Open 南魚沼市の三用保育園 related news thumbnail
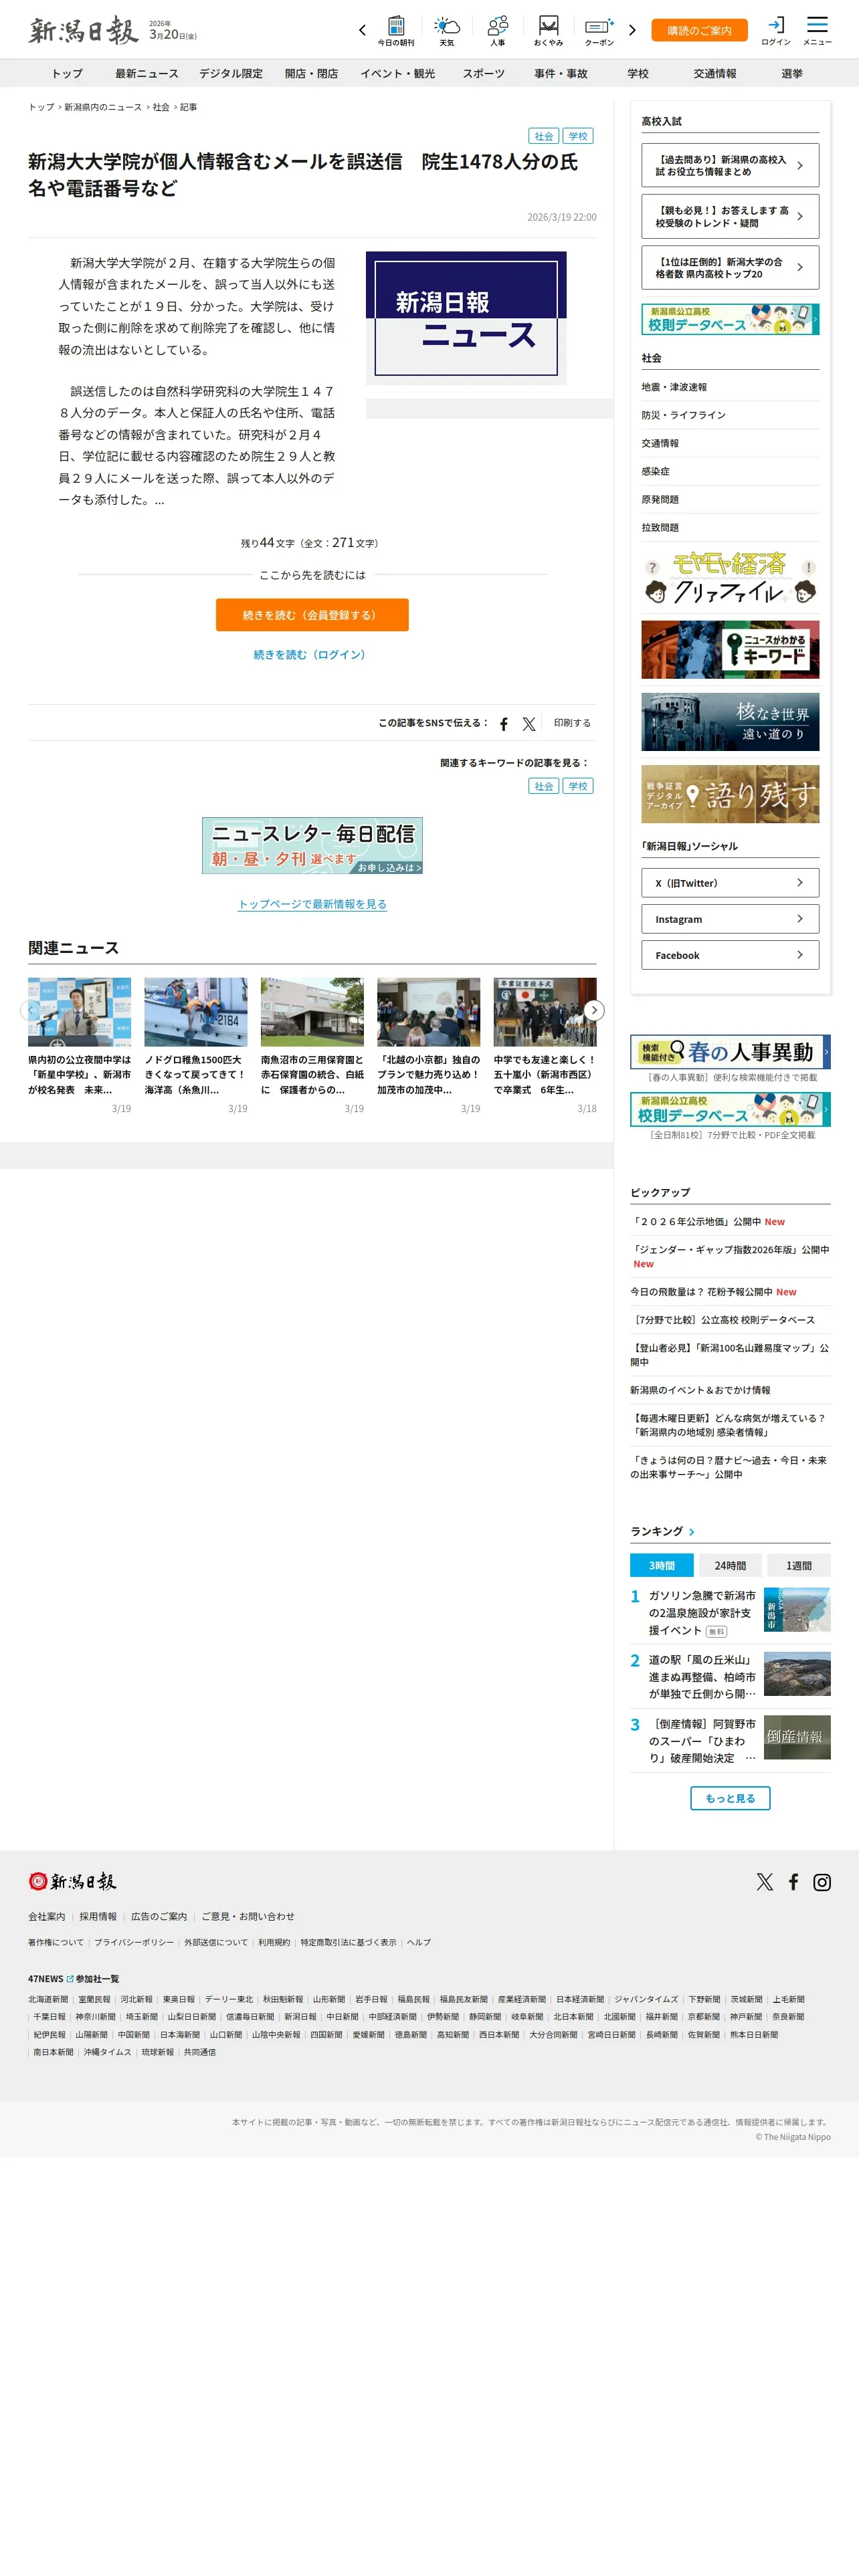 pos(312,1012)
